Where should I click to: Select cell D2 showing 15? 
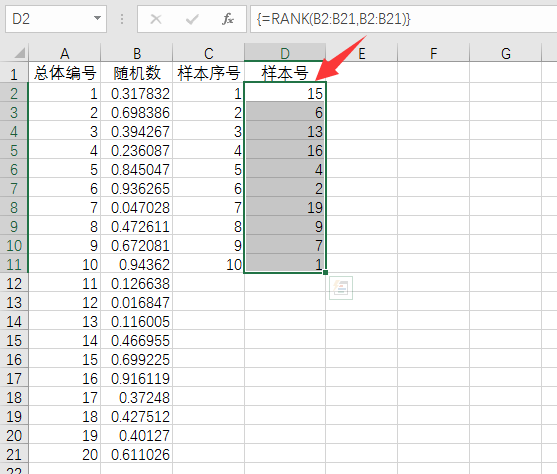tap(285, 93)
